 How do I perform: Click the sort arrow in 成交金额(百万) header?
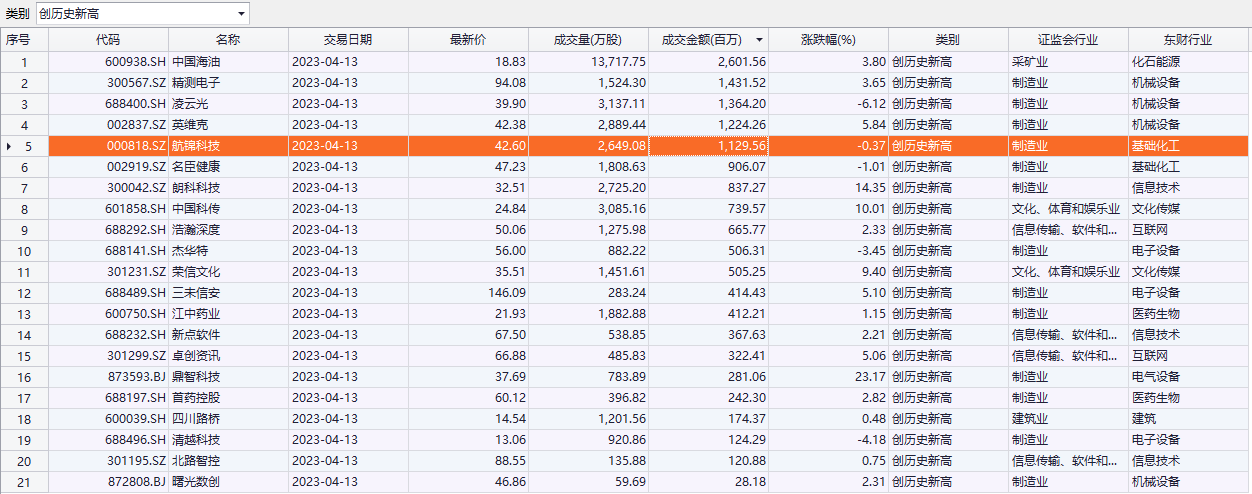tap(759, 40)
